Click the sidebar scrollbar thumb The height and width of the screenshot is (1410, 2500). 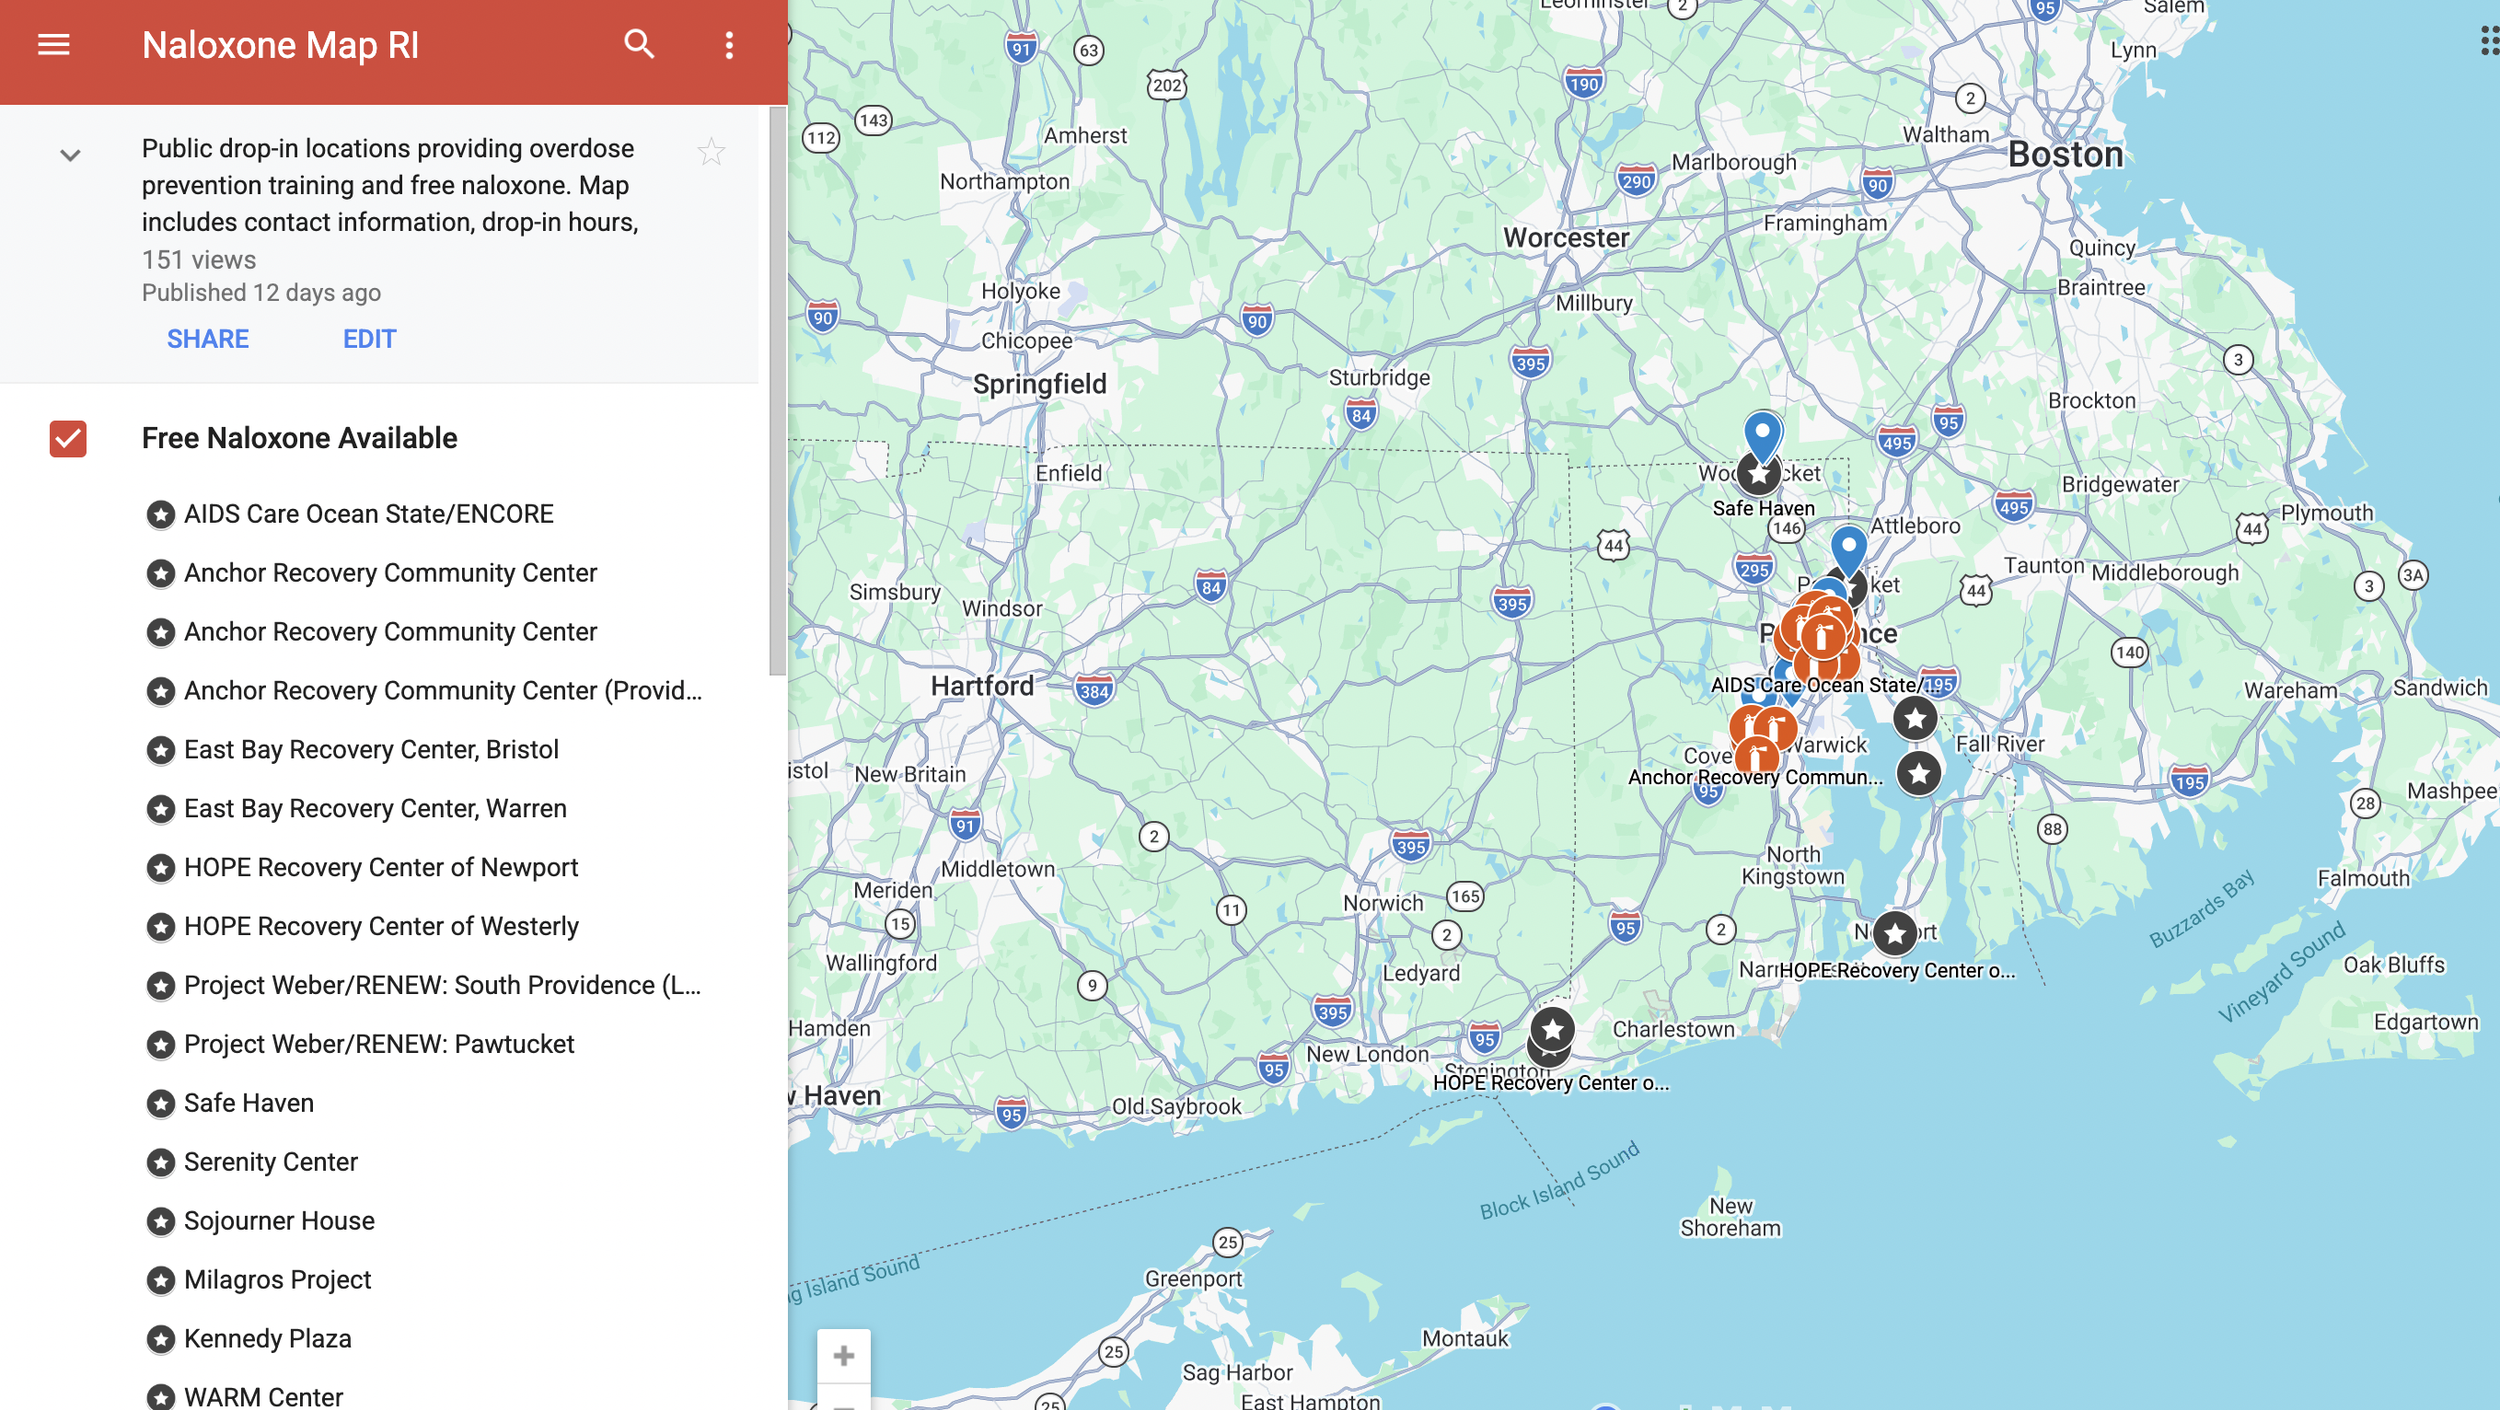[778, 392]
